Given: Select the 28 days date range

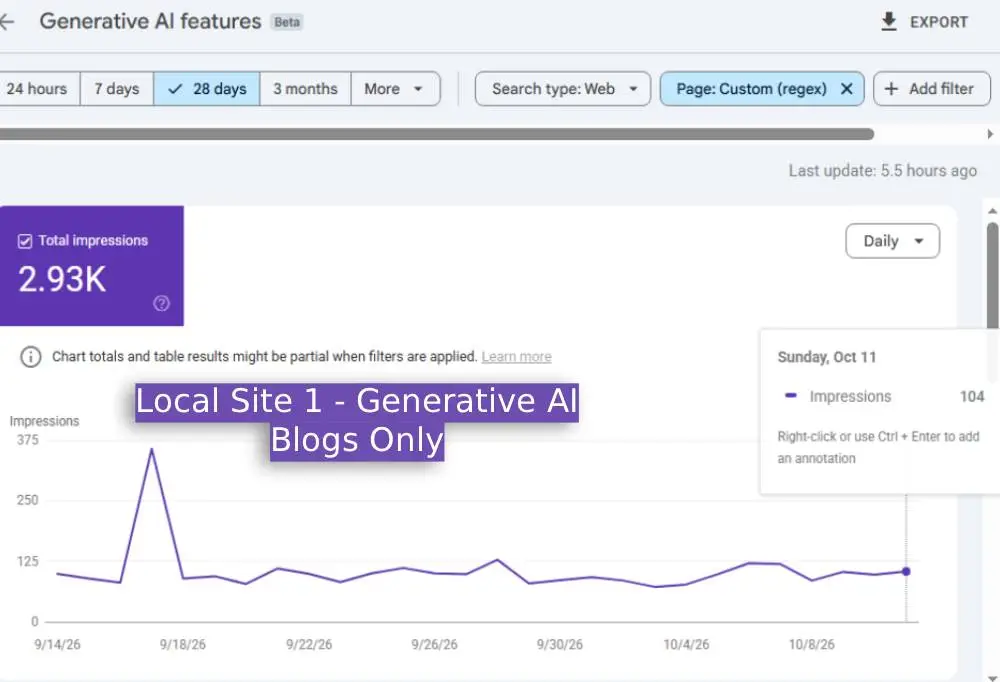Looking at the screenshot, I should coord(207,89).
